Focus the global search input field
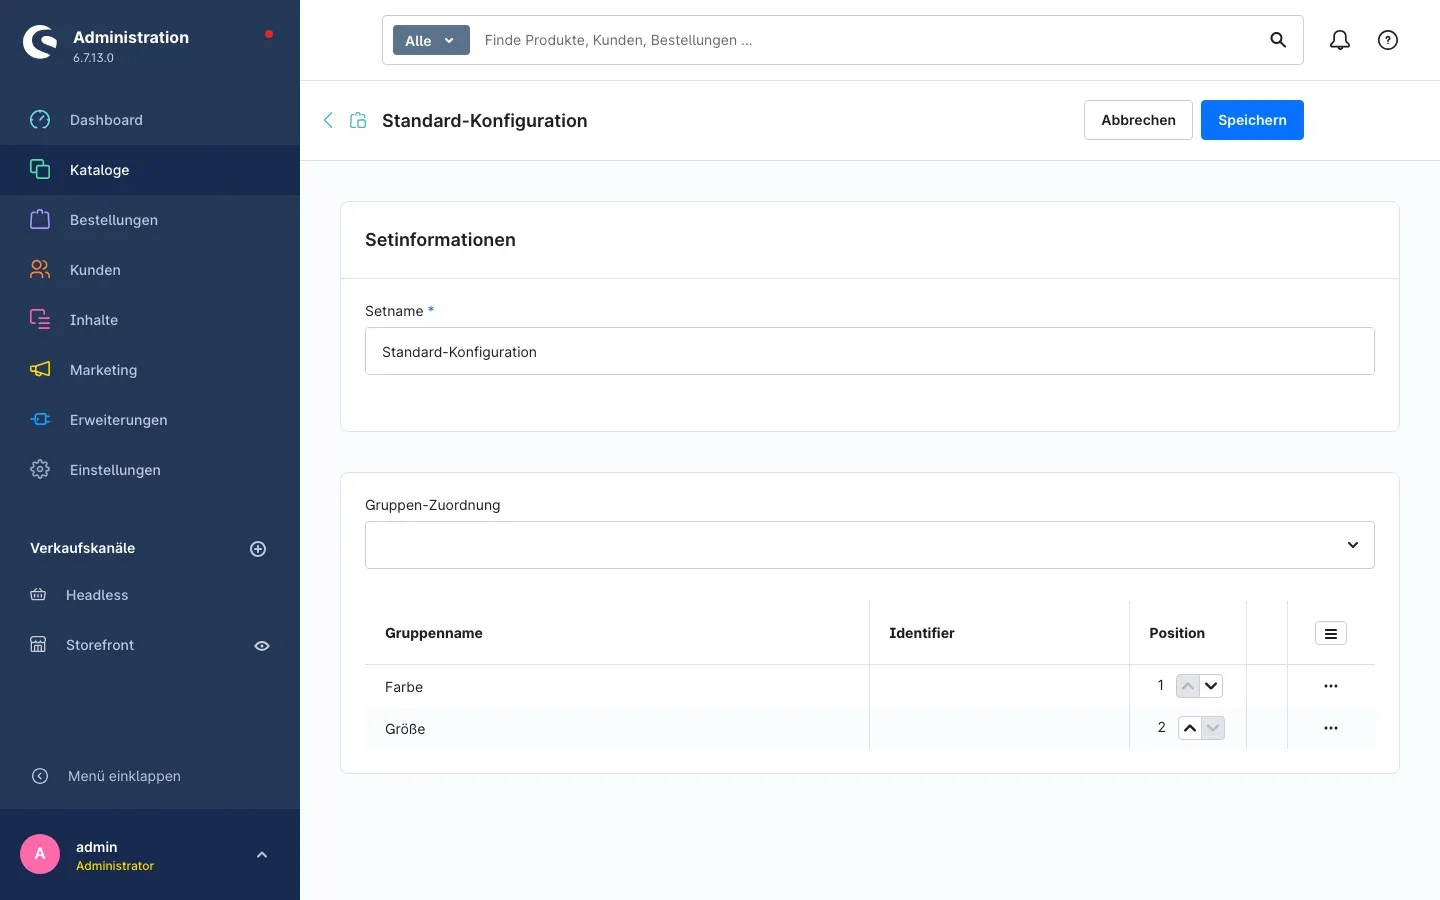The image size is (1440, 900). coord(865,40)
